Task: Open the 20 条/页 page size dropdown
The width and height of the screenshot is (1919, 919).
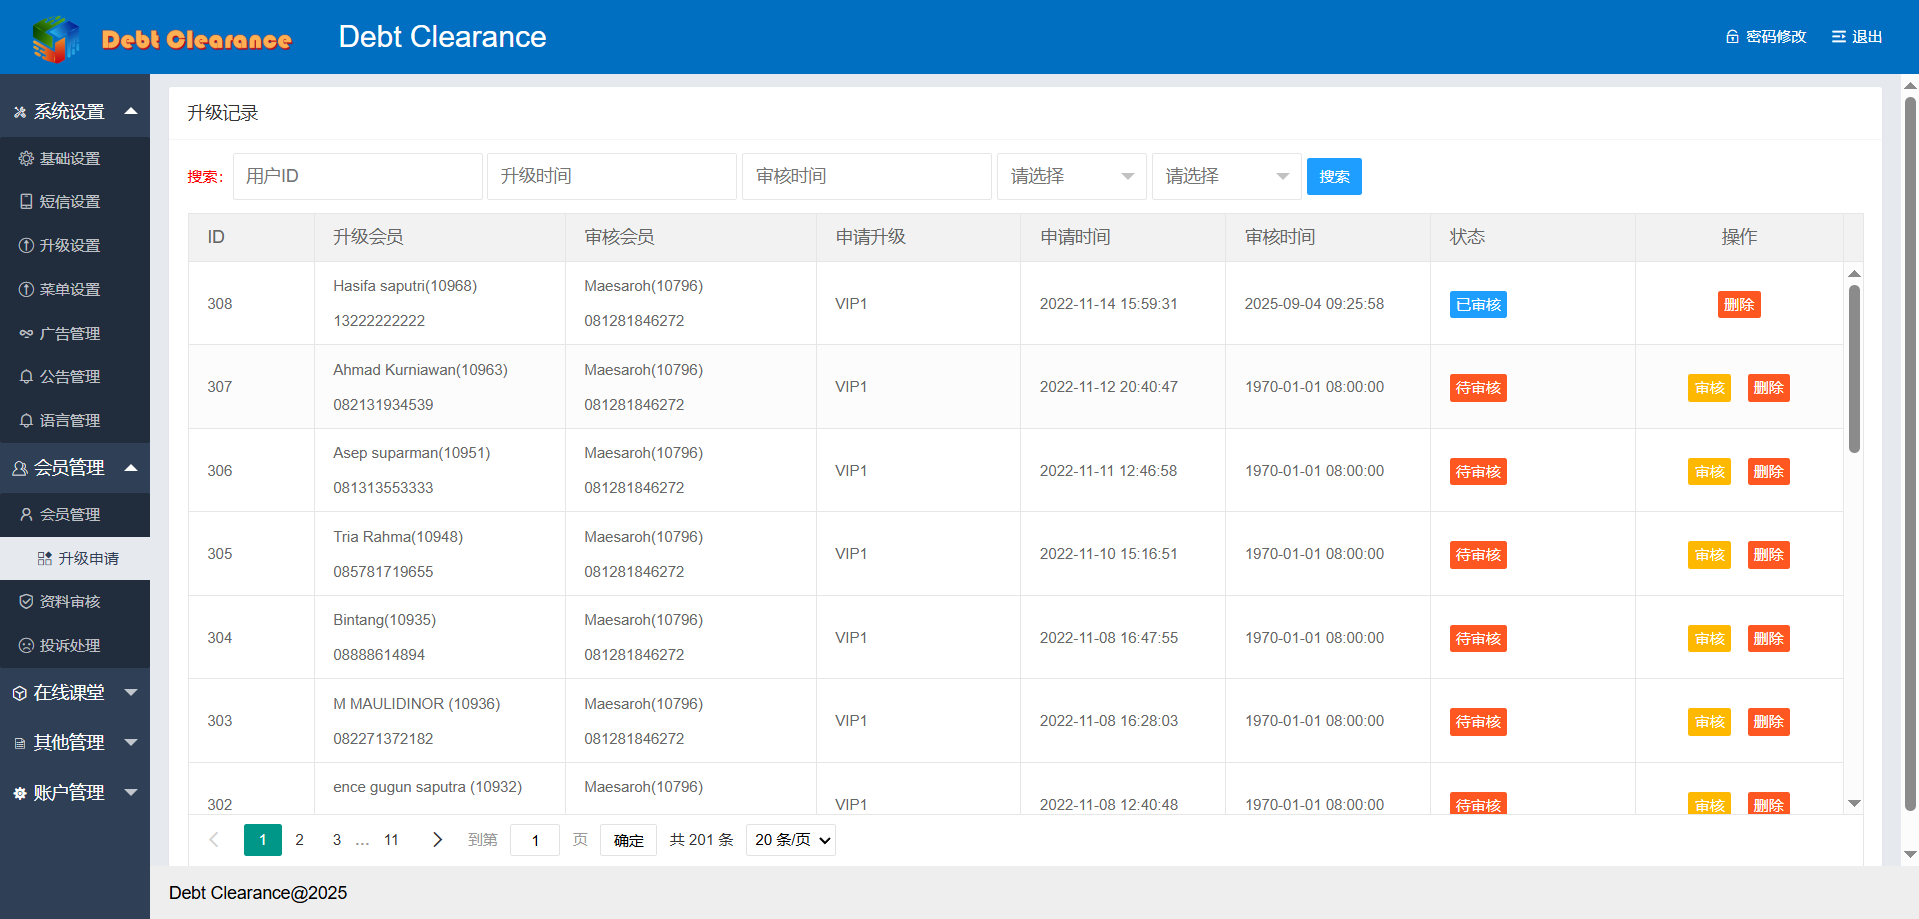Action: 791,840
